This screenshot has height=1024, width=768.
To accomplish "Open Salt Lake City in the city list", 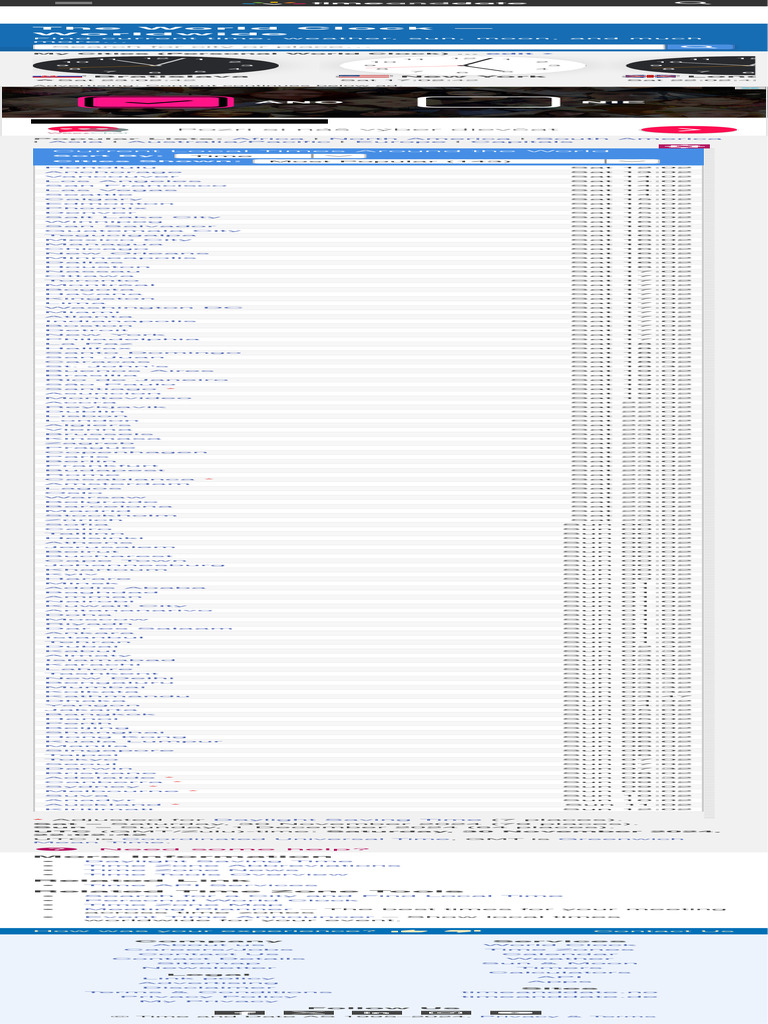I will (133, 217).
